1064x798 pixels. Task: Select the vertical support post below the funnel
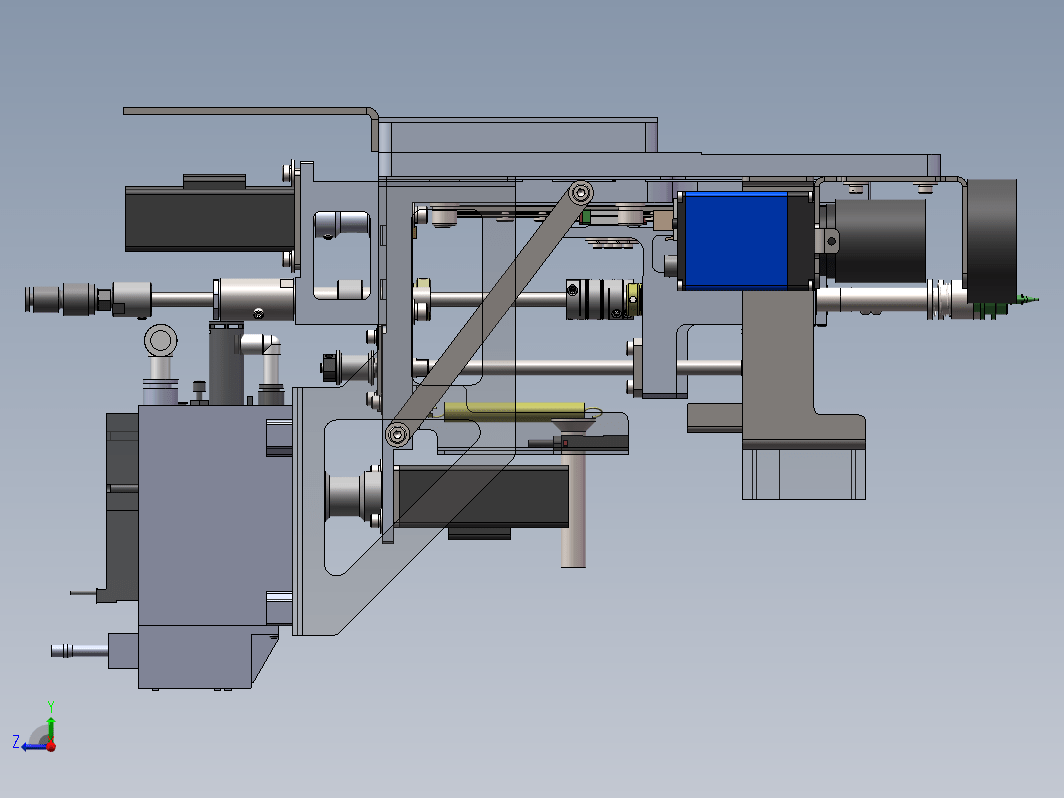[x=574, y=510]
